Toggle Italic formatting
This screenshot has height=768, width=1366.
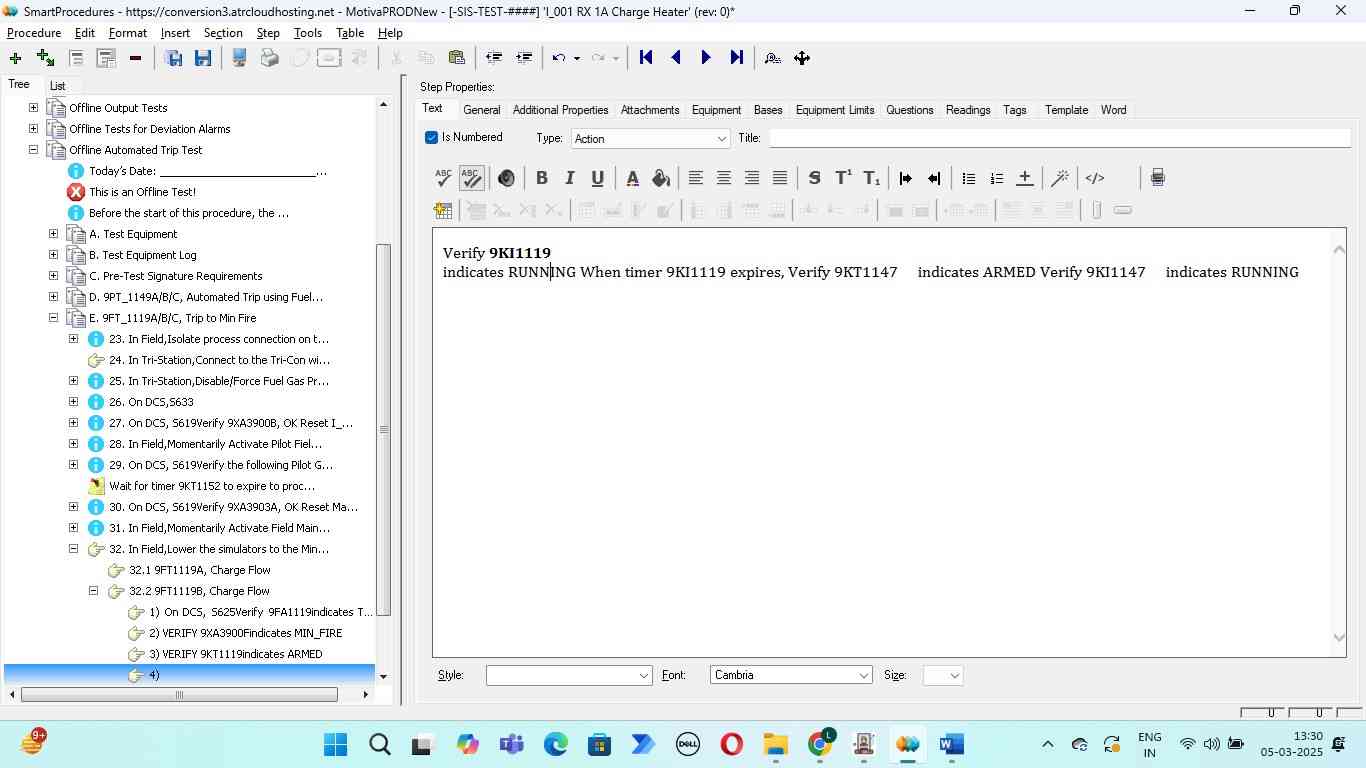click(569, 178)
